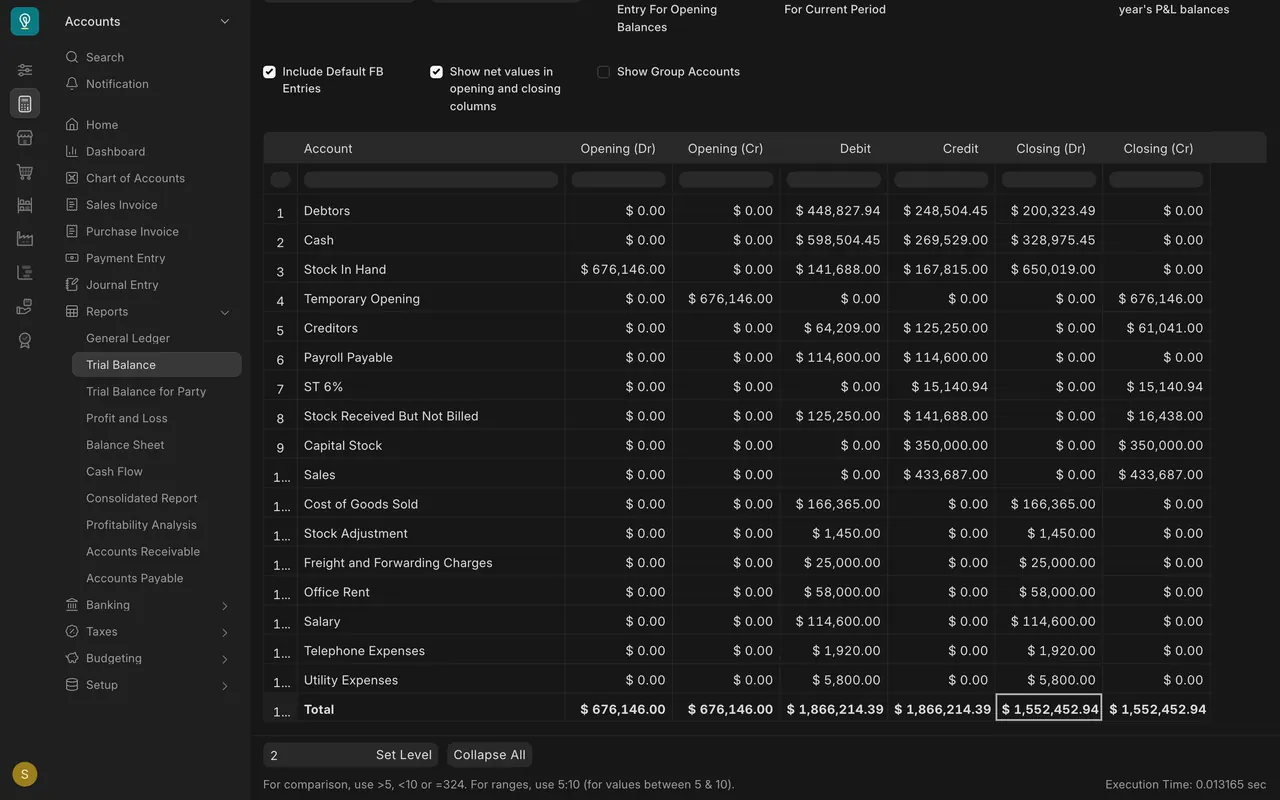The height and width of the screenshot is (800, 1280).
Task: Select the Capital Stock account name
Action: pos(343,445)
